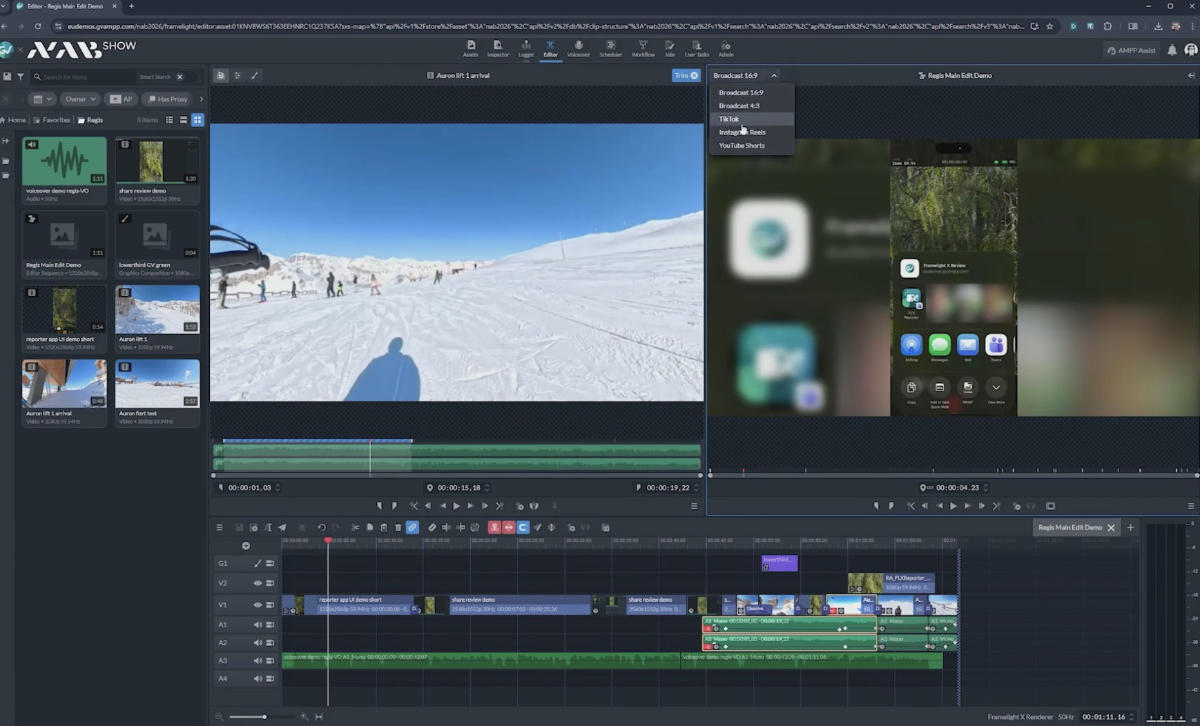
Task: Click the notifications bell icon
Action: coord(1172,50)
